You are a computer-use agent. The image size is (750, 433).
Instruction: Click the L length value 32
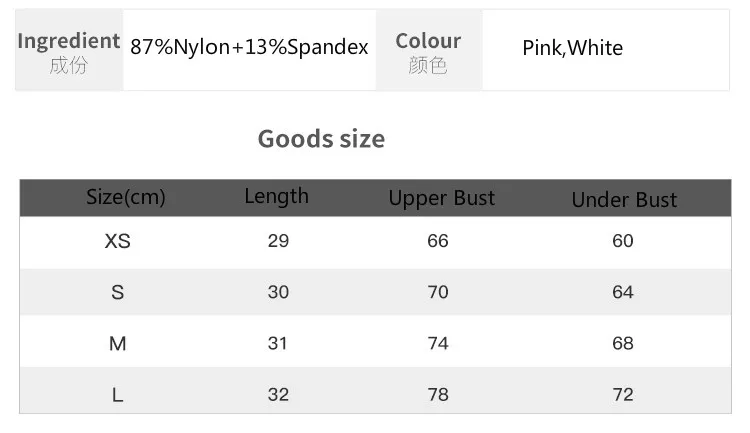[278, 395]
